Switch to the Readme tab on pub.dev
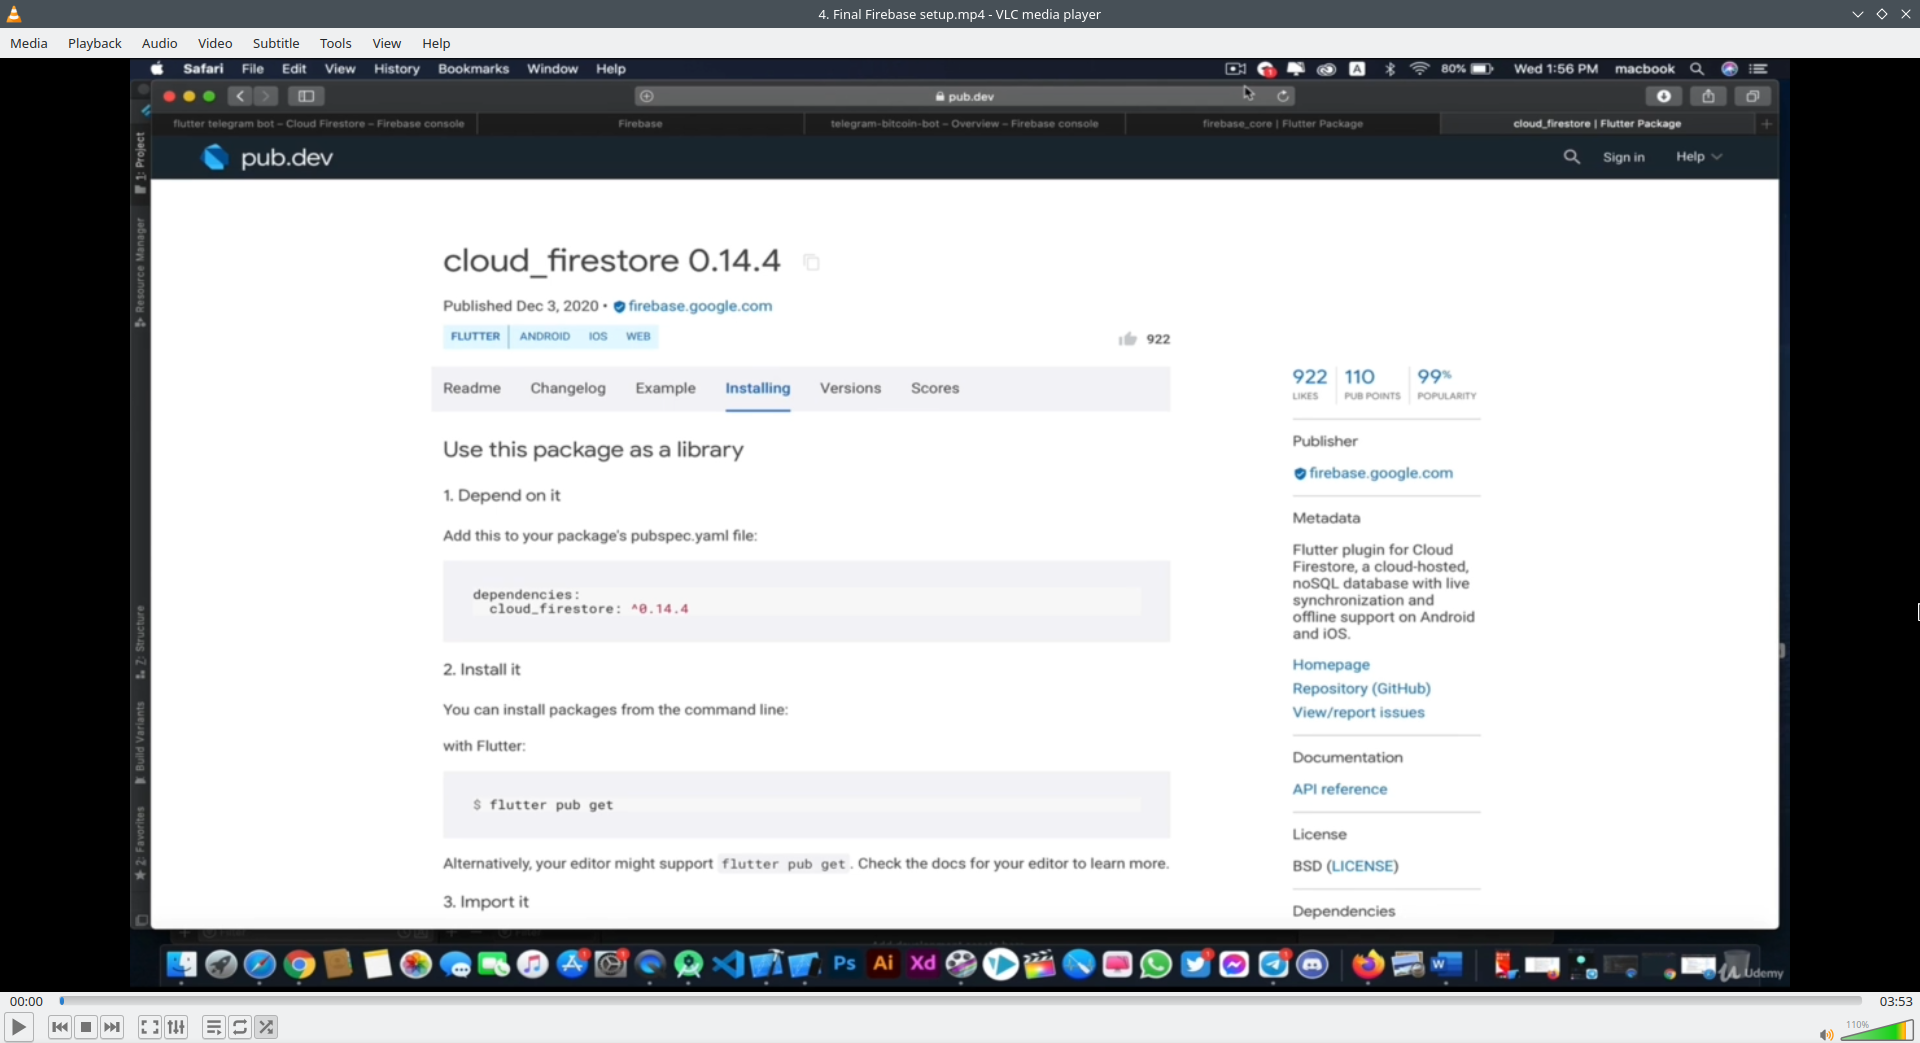Viewport: 1920px width, 1043px height. pos(472,388)
